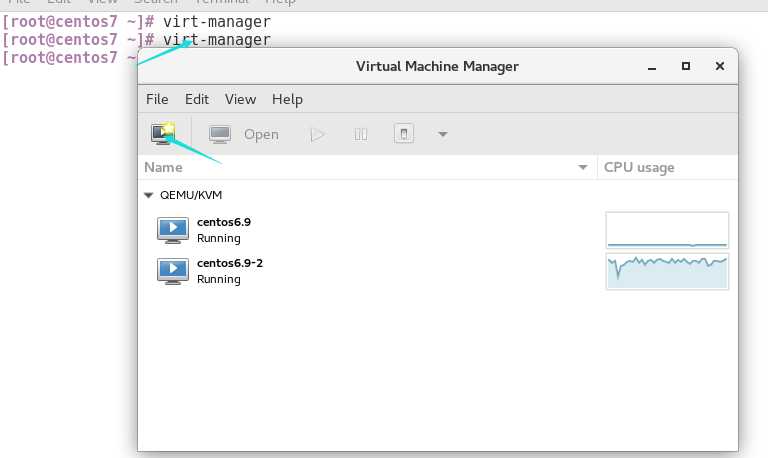Click Running status under centos6.9-2
The image size is (768, 458).
[218, 279]
